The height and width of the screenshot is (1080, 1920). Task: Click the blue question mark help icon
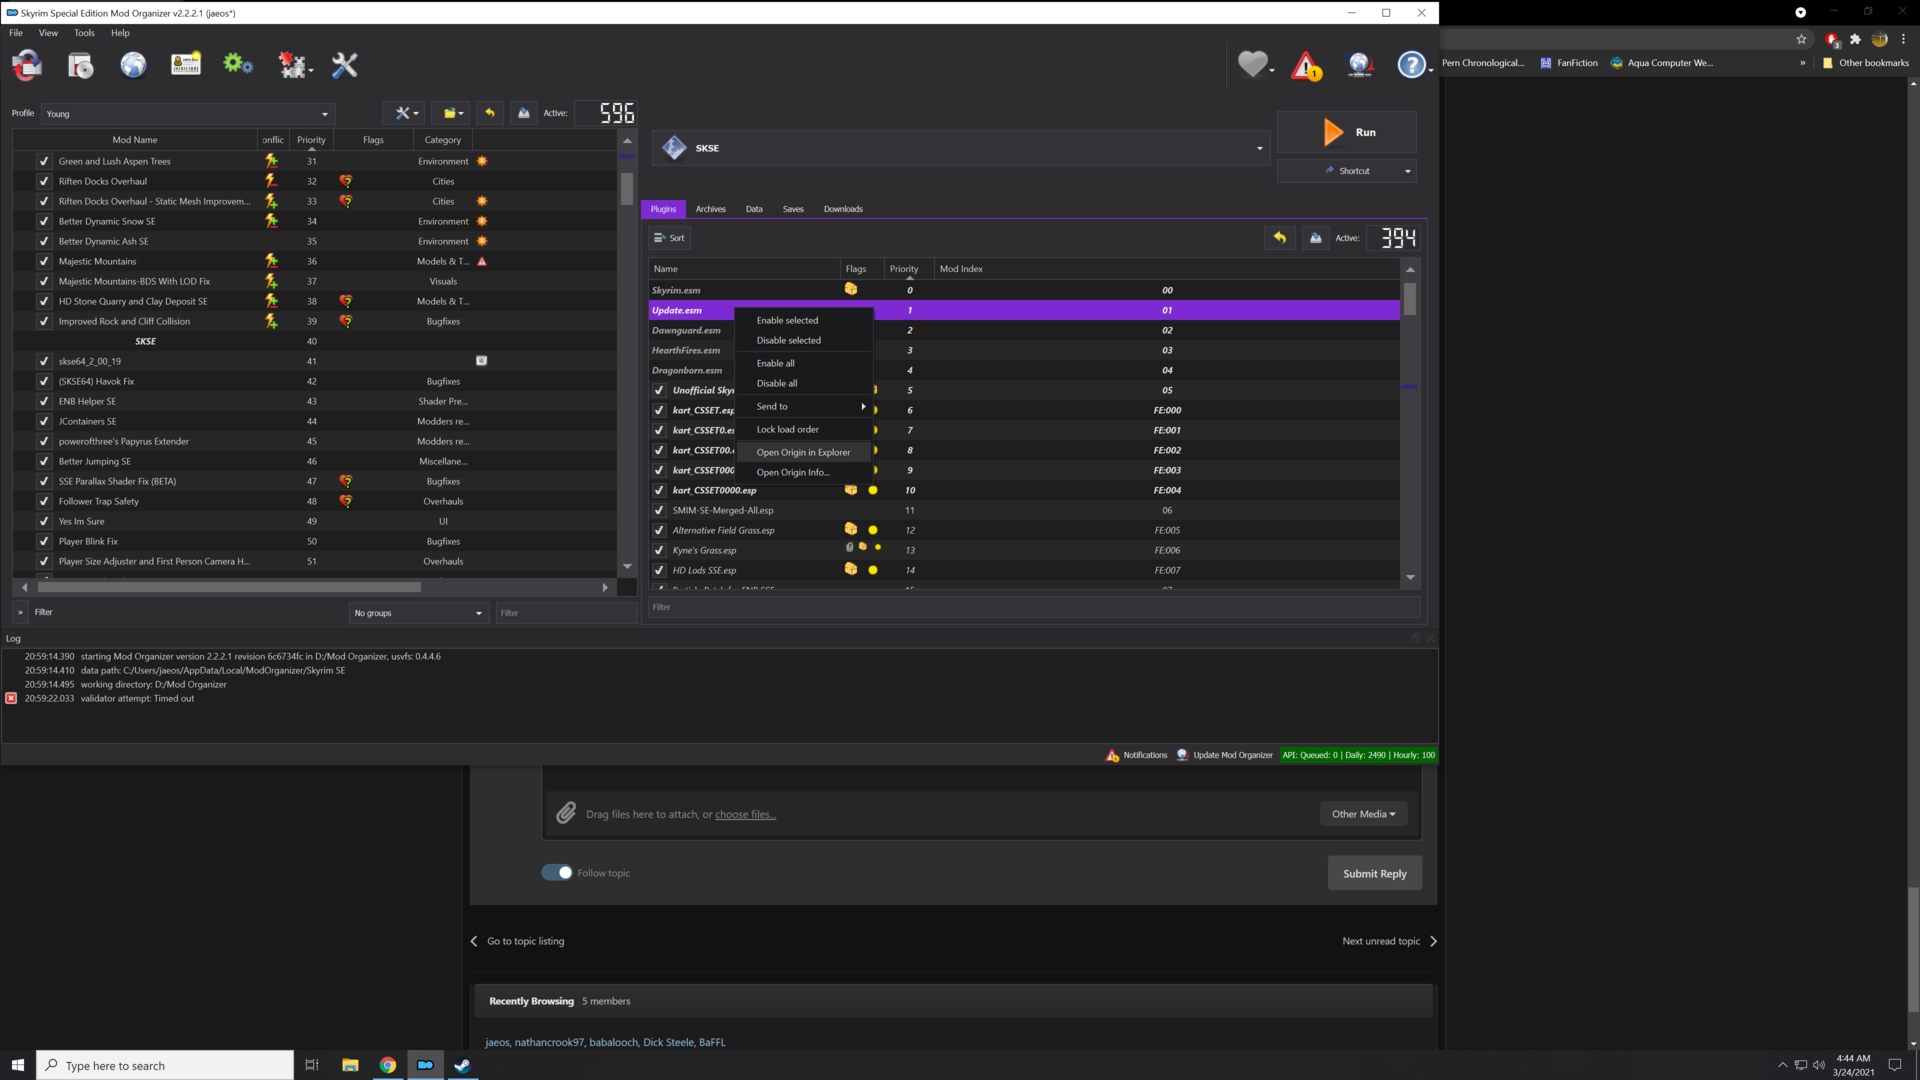(x=1412, y=66)
